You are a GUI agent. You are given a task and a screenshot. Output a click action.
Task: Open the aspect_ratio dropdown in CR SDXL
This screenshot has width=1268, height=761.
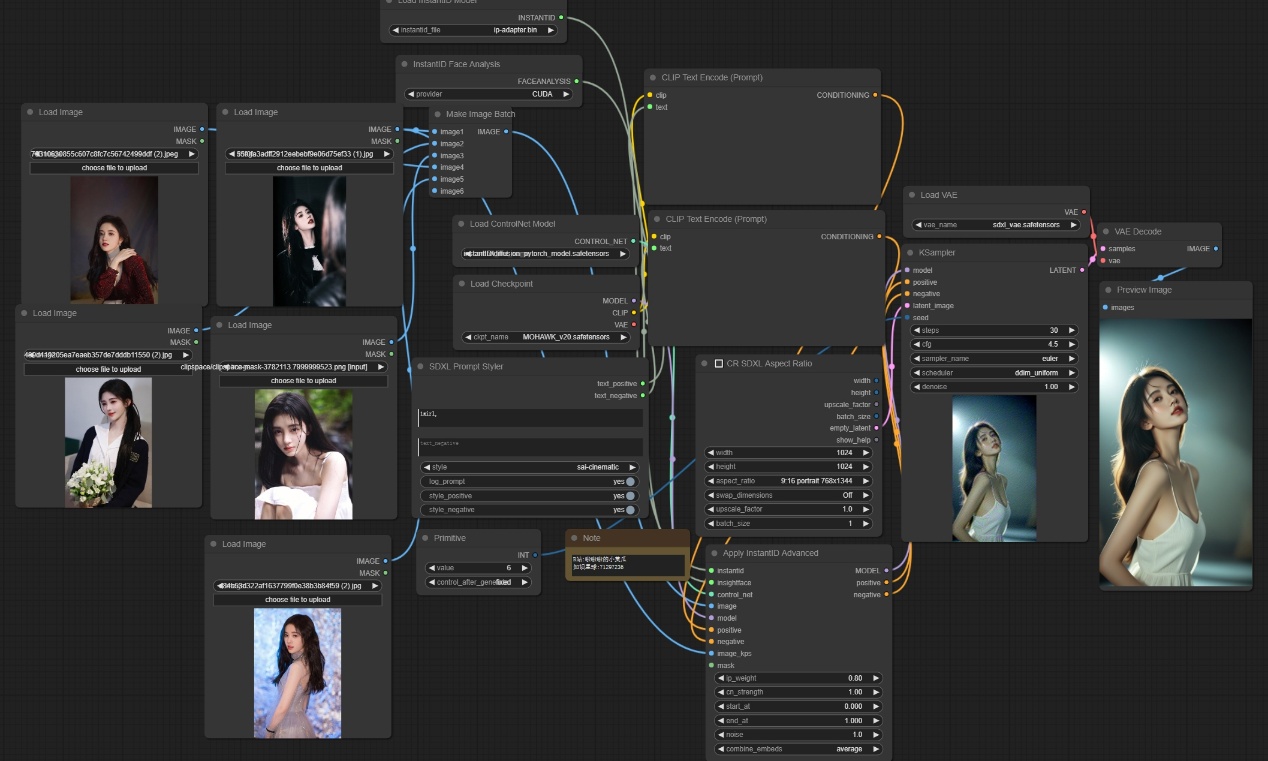point(789,481)
